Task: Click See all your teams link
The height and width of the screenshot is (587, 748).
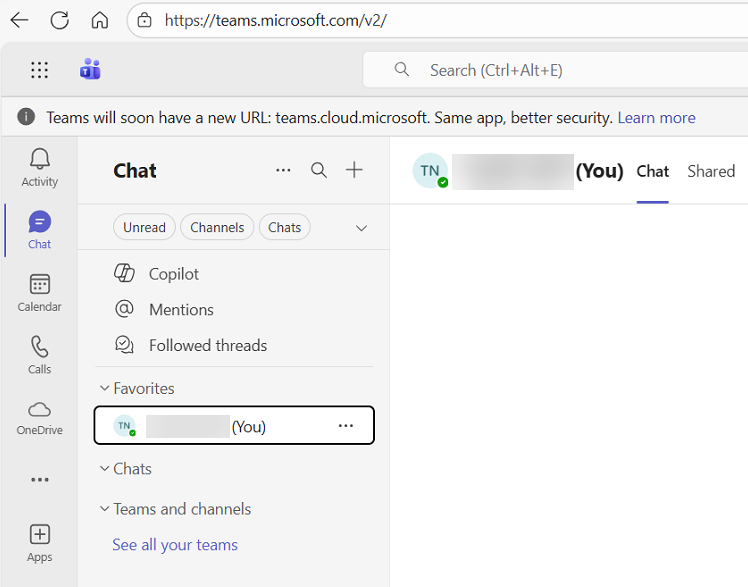Action: (x=175, y=545)
